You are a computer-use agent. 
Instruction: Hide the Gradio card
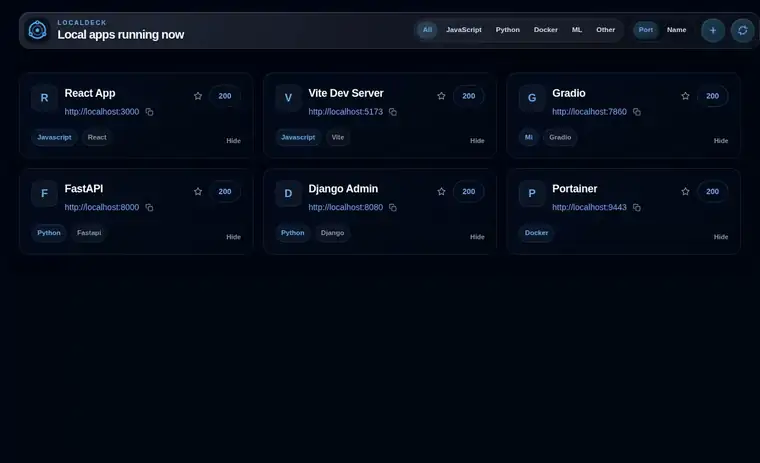pos(721,141)
